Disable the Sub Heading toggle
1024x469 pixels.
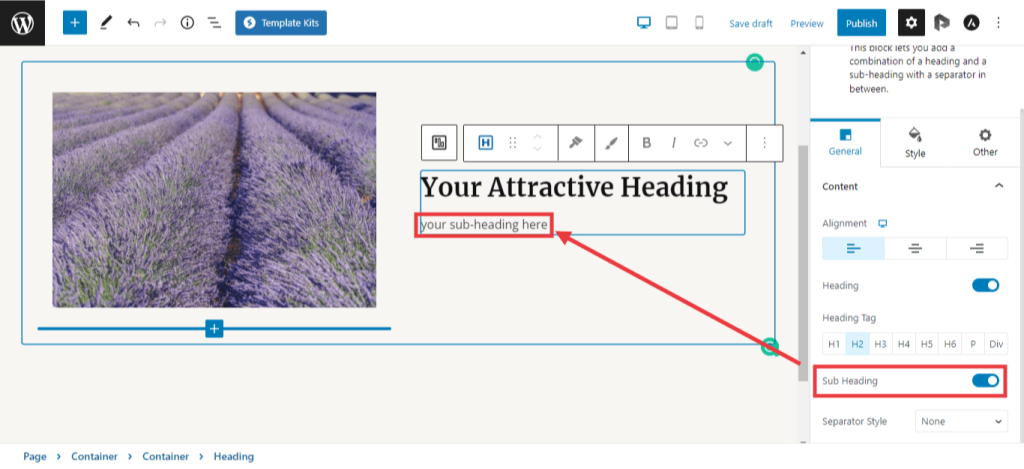coord(985,381)
